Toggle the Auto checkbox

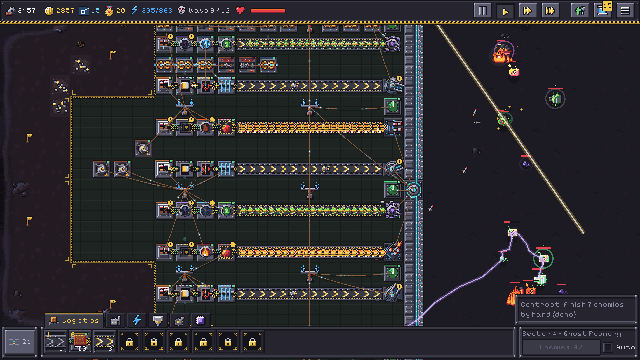[x=608, y=347]
